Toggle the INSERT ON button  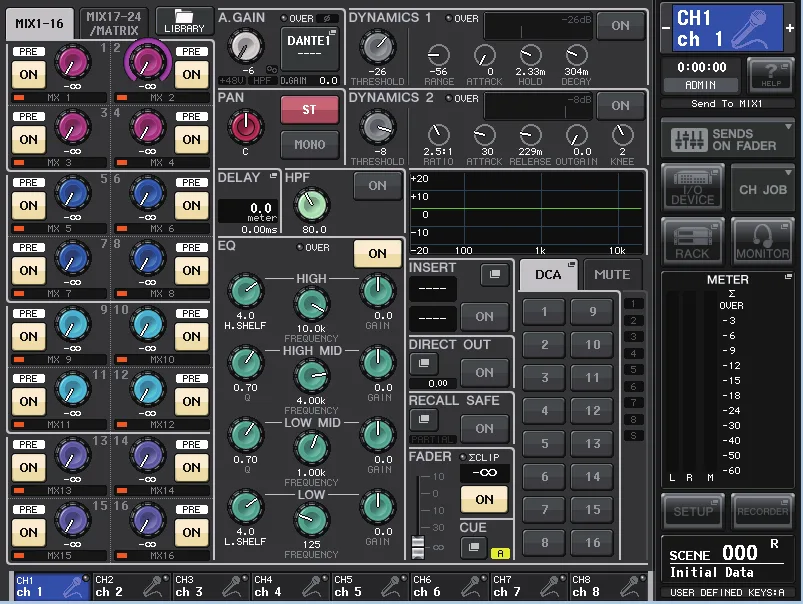click(484, 317)
